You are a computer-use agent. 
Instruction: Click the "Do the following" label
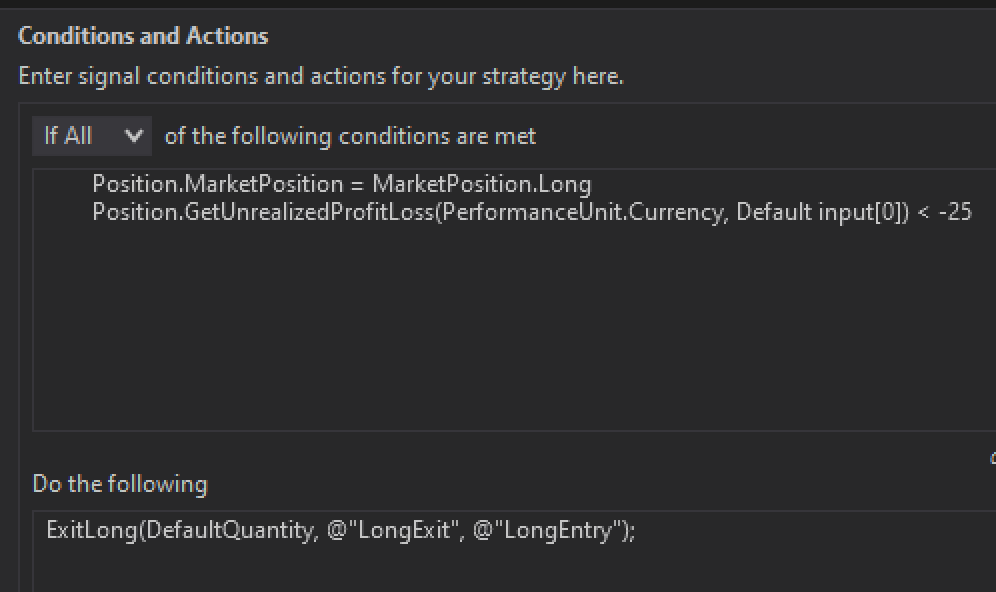(120, 485)
